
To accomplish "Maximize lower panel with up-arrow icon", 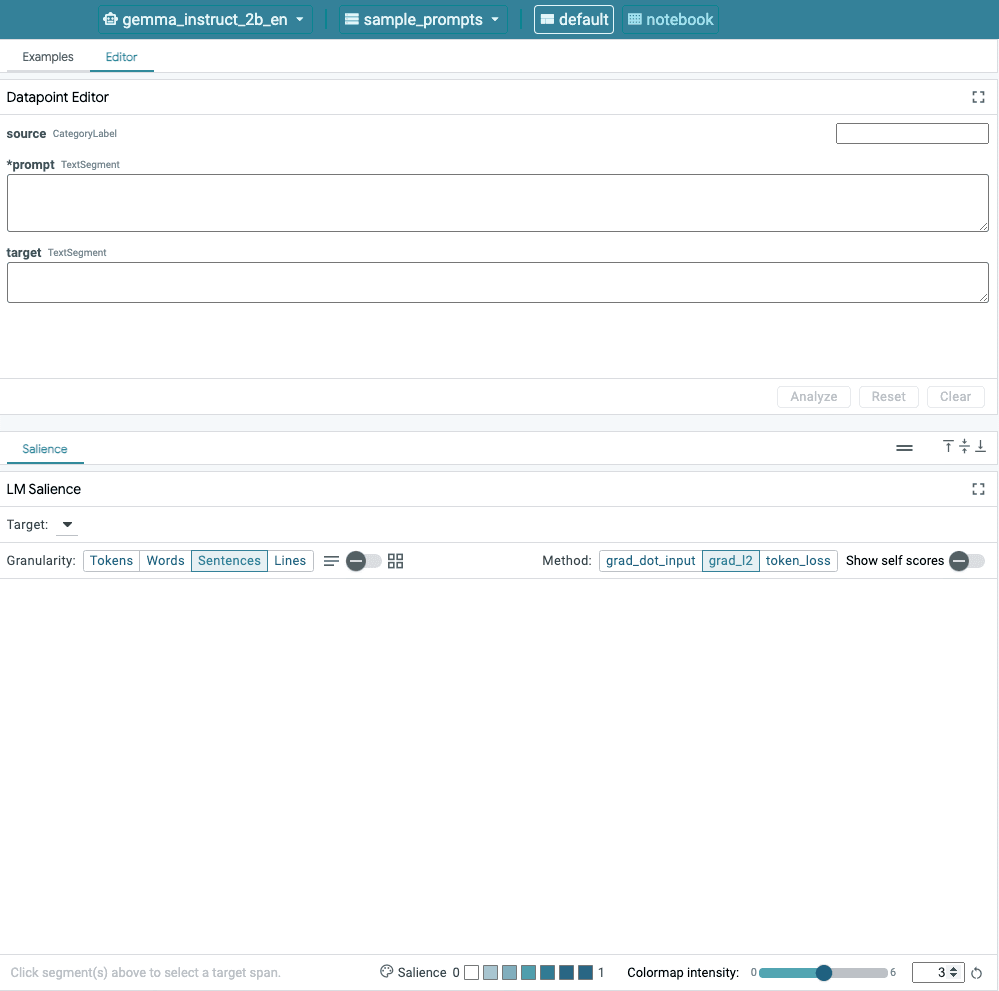I will coord(948,446).
